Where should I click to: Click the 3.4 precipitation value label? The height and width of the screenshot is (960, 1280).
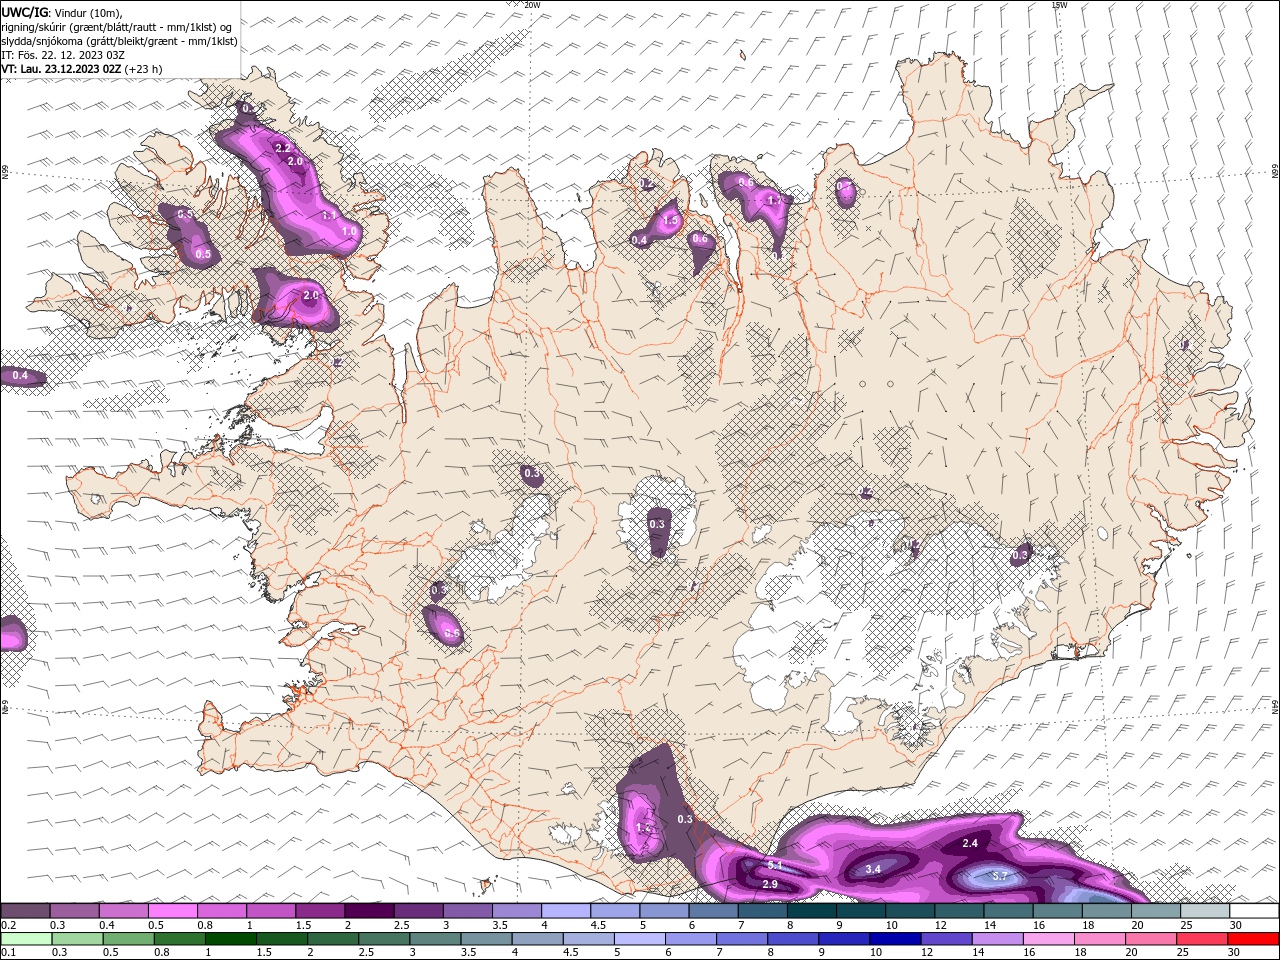click(873, 869)
